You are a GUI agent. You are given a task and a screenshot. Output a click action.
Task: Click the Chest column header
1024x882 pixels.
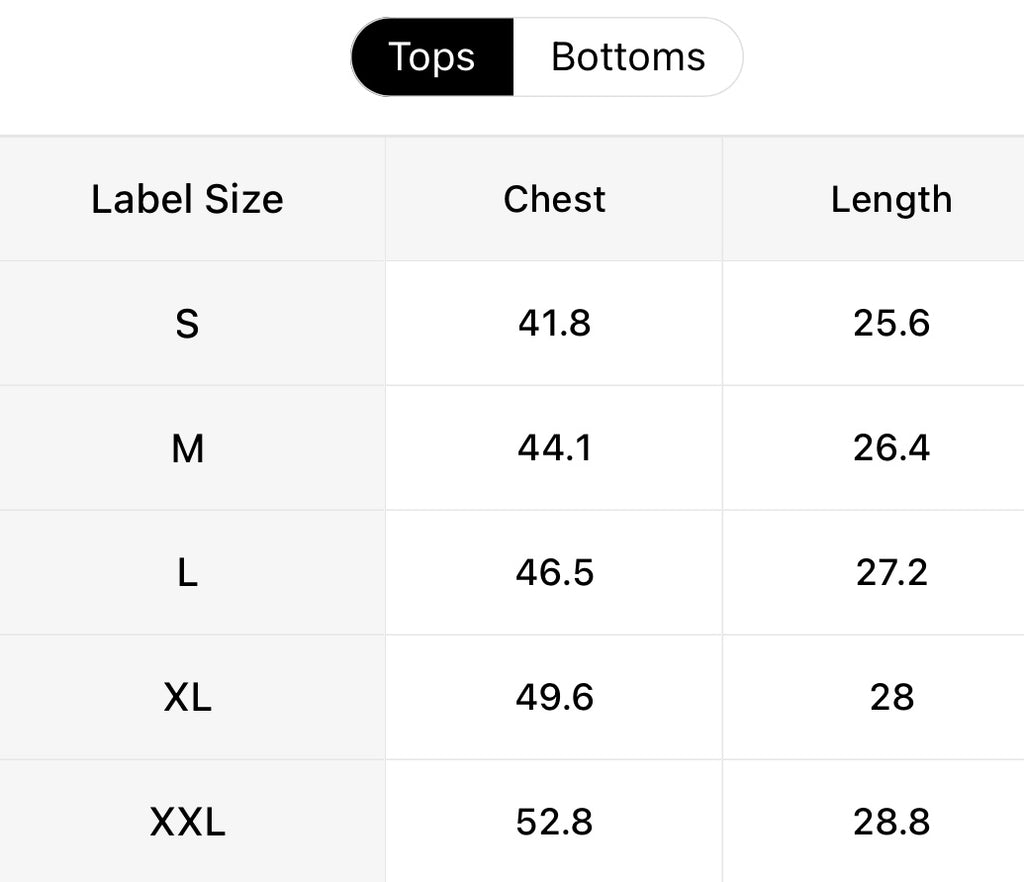554,199
